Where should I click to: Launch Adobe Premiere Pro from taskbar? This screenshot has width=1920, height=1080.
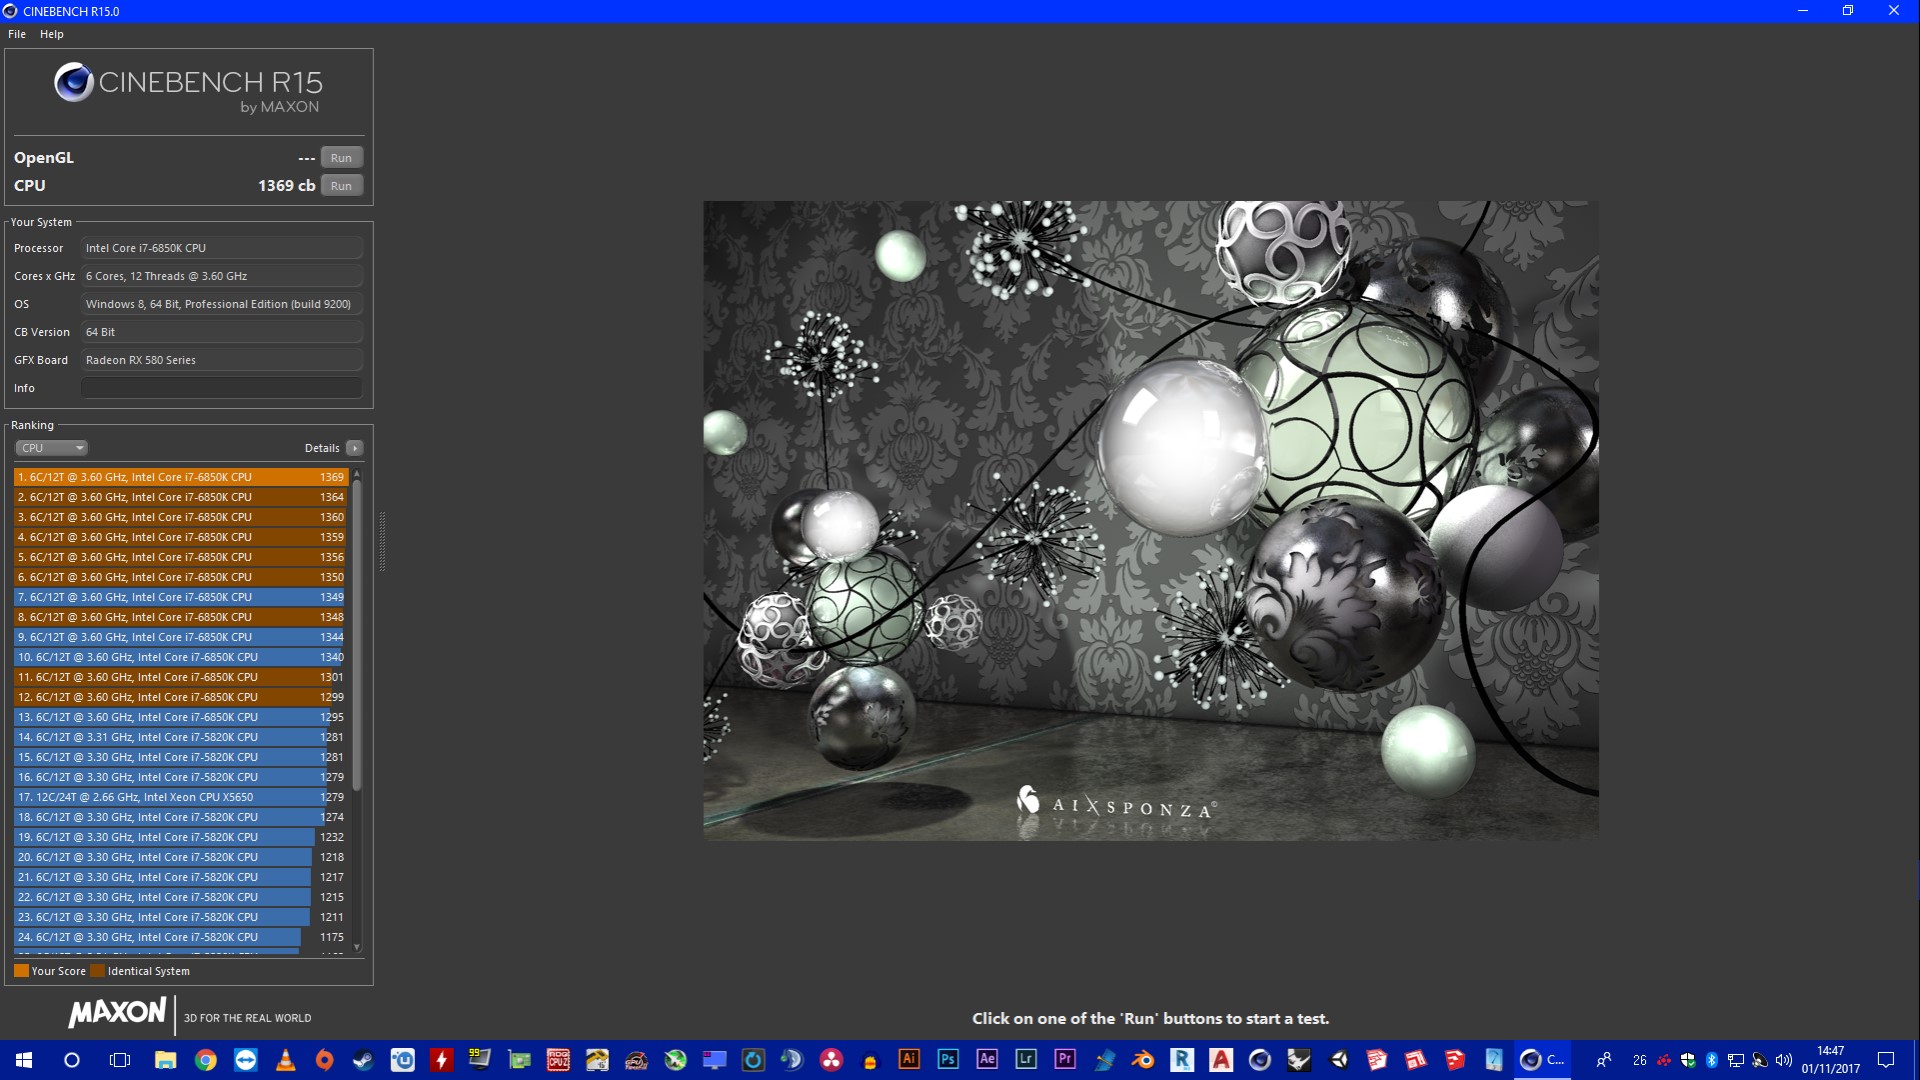point(1065,1060)
